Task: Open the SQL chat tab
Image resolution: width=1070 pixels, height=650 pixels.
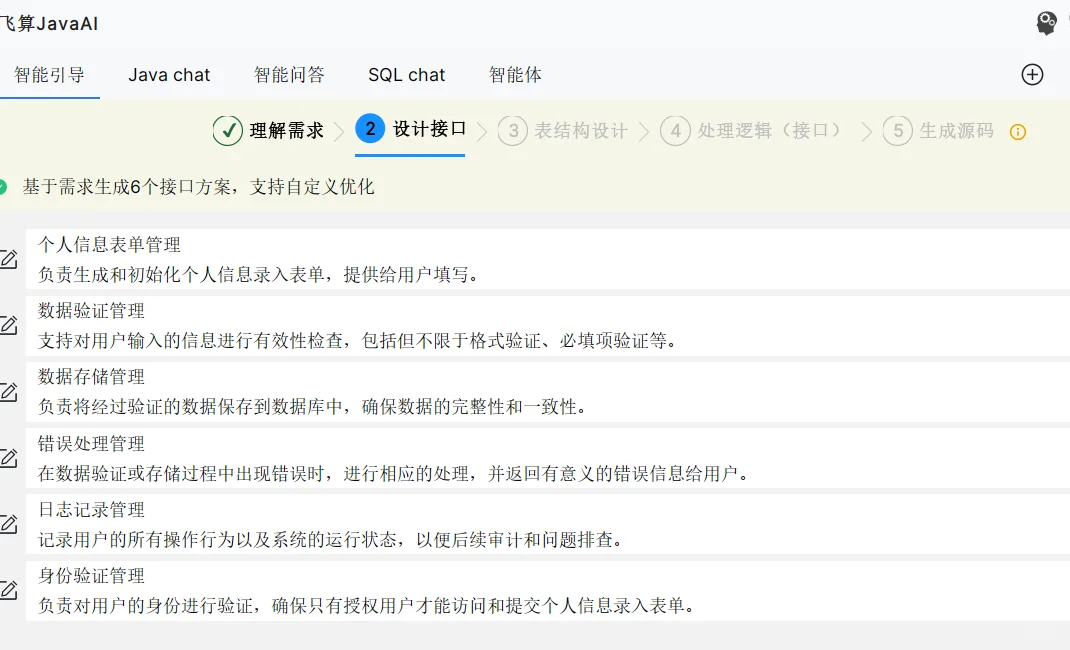Action: tap(406, 74)
